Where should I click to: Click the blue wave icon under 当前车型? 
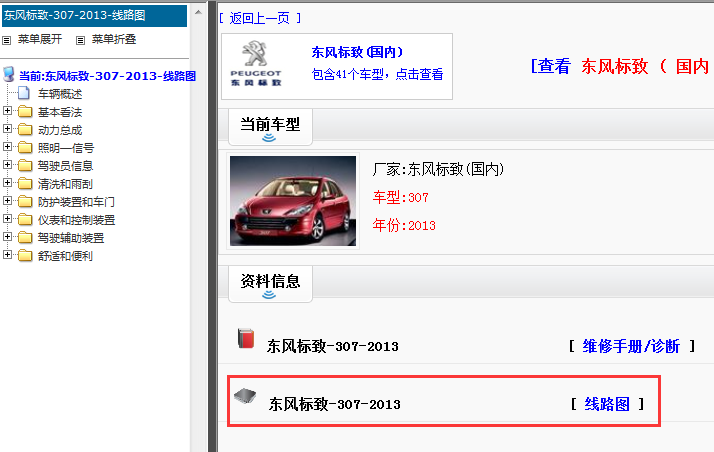(x=269, y=137)
